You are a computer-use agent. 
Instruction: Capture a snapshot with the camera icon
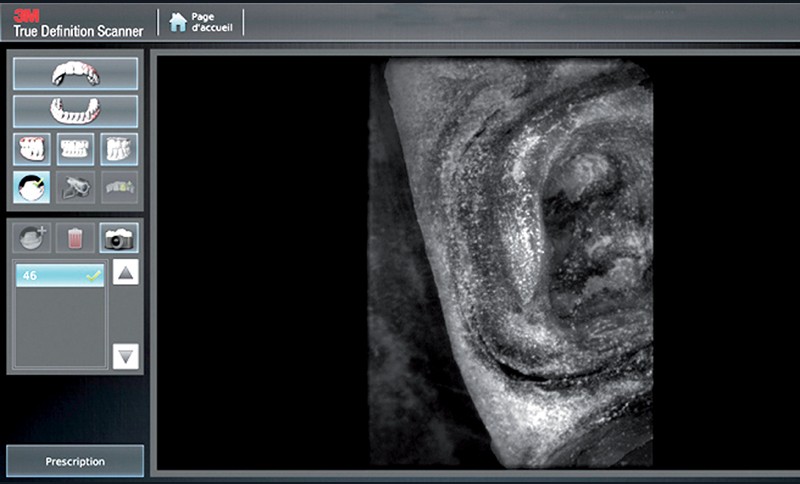pyautogui.click(x=119, y=238)
